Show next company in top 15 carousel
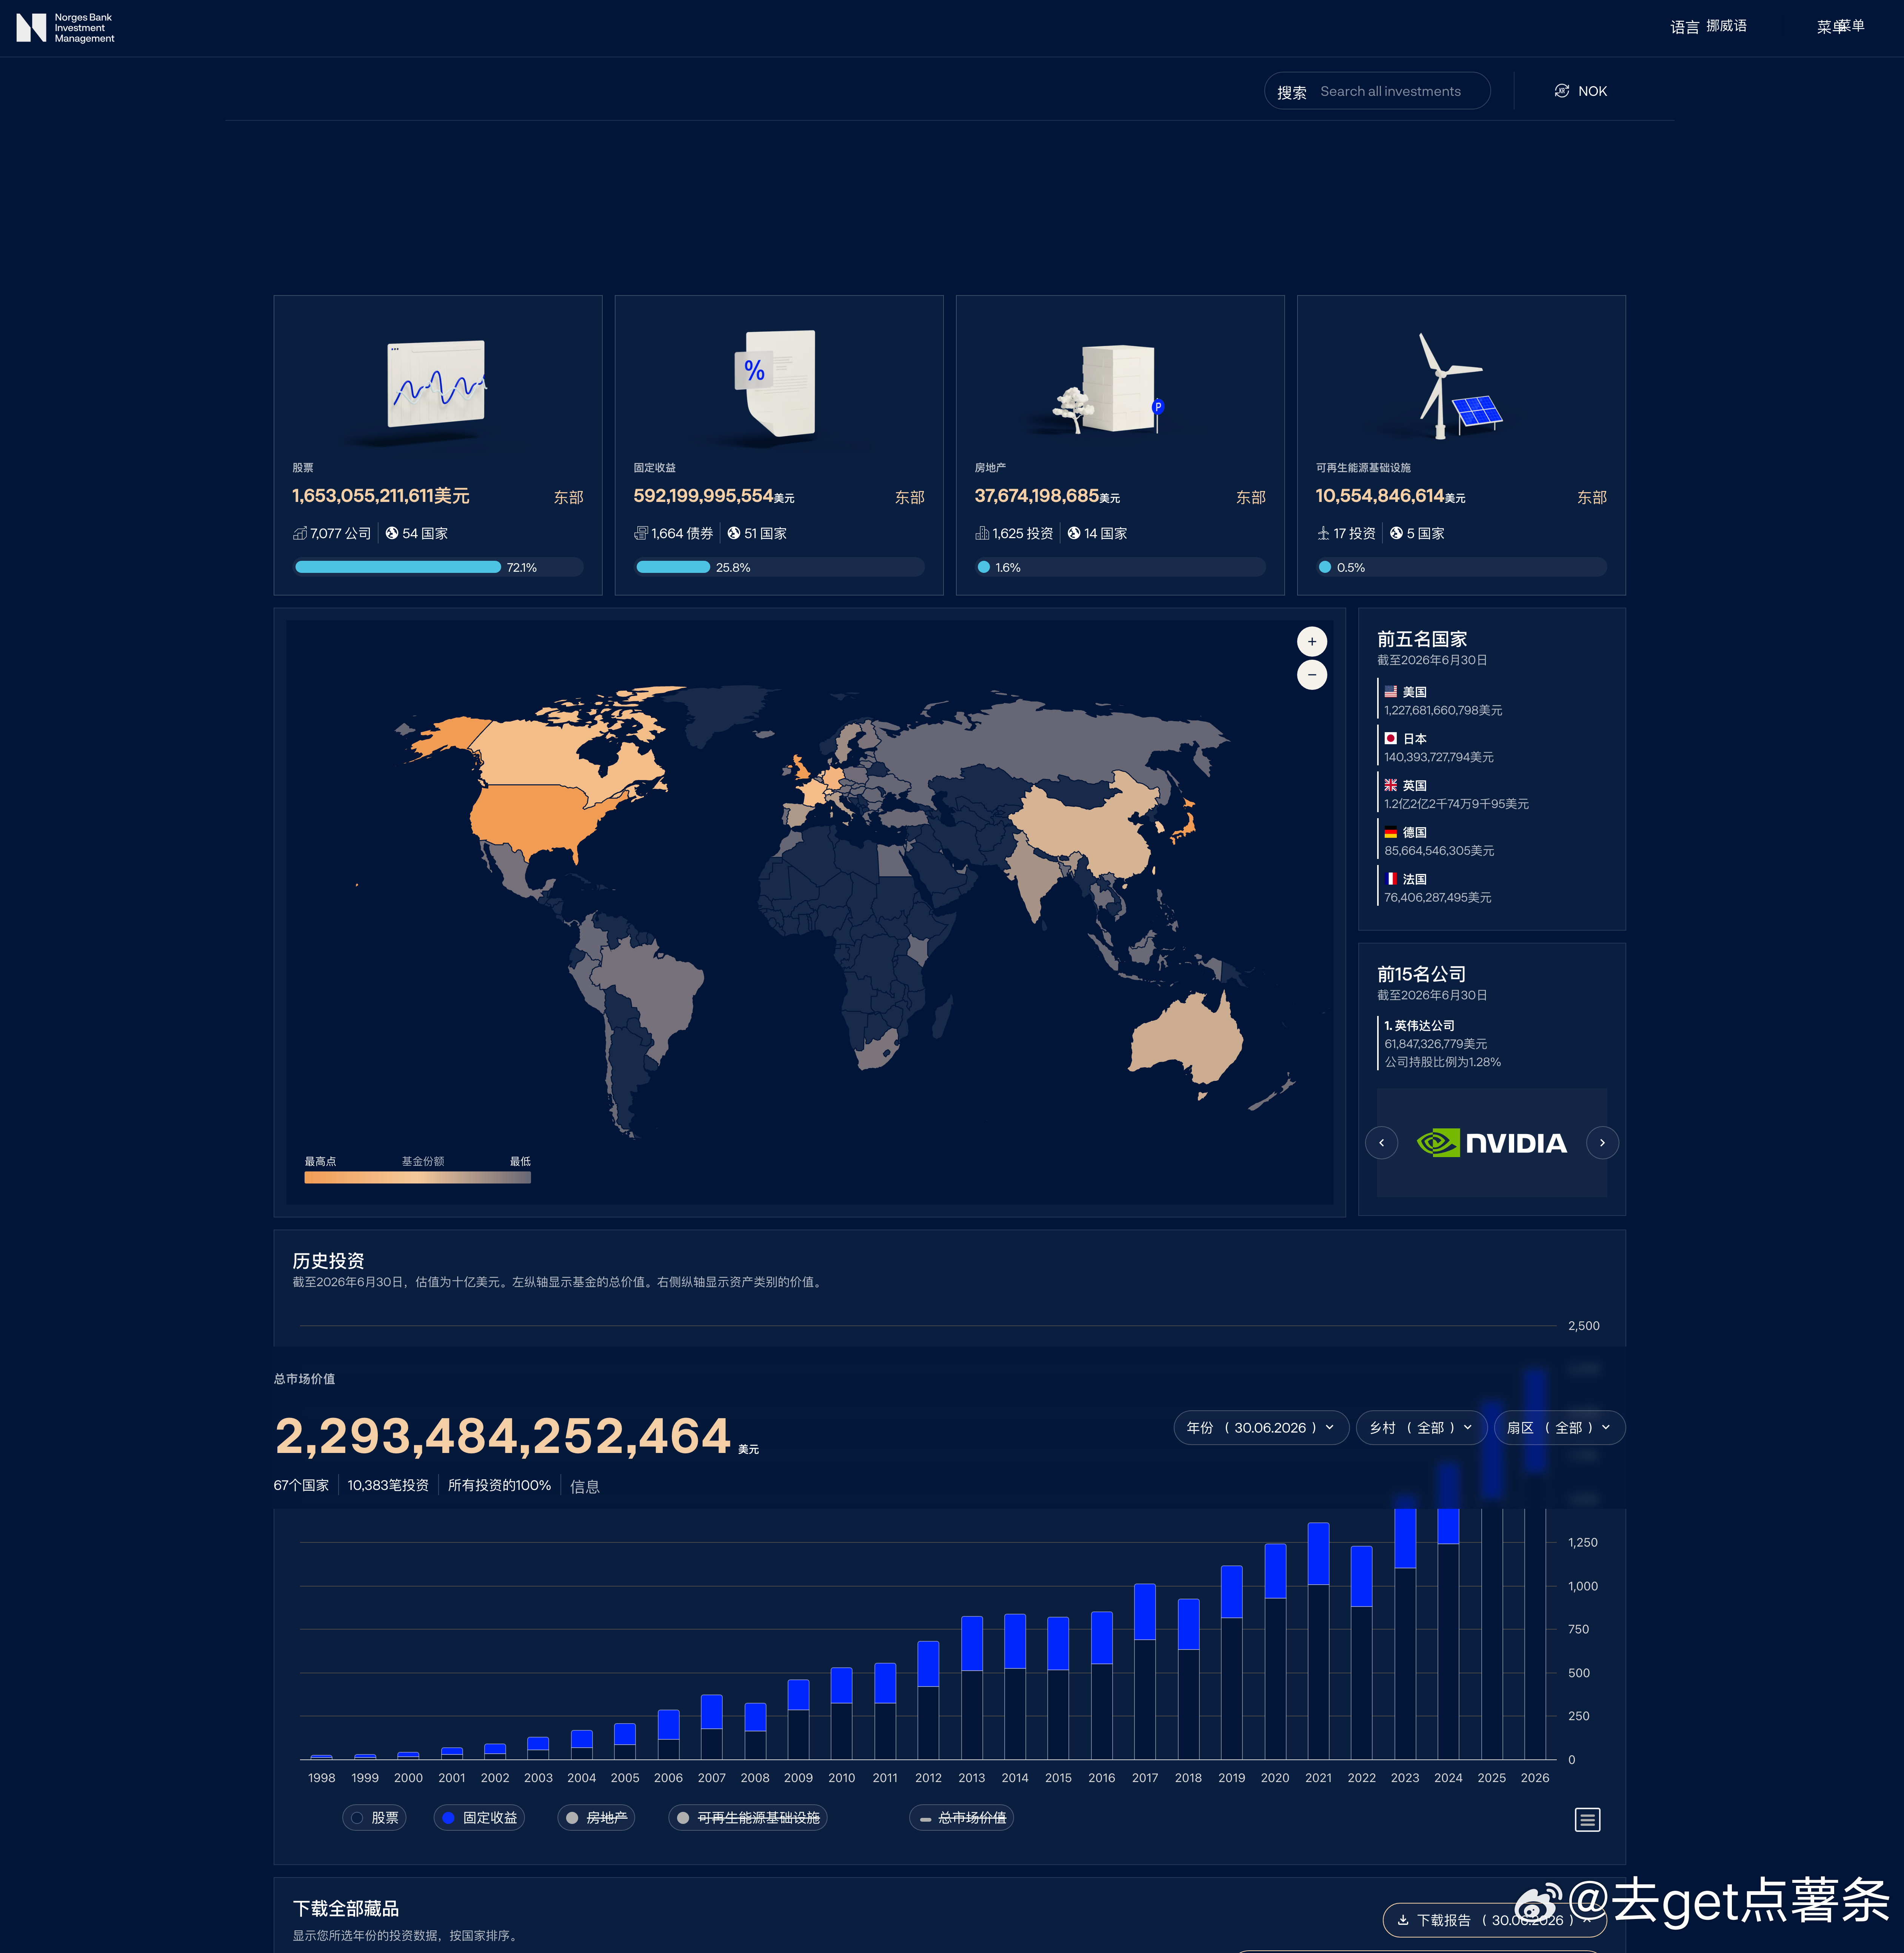Viewport: 1904px width, 1953px height. (x=1602, y=1143)
